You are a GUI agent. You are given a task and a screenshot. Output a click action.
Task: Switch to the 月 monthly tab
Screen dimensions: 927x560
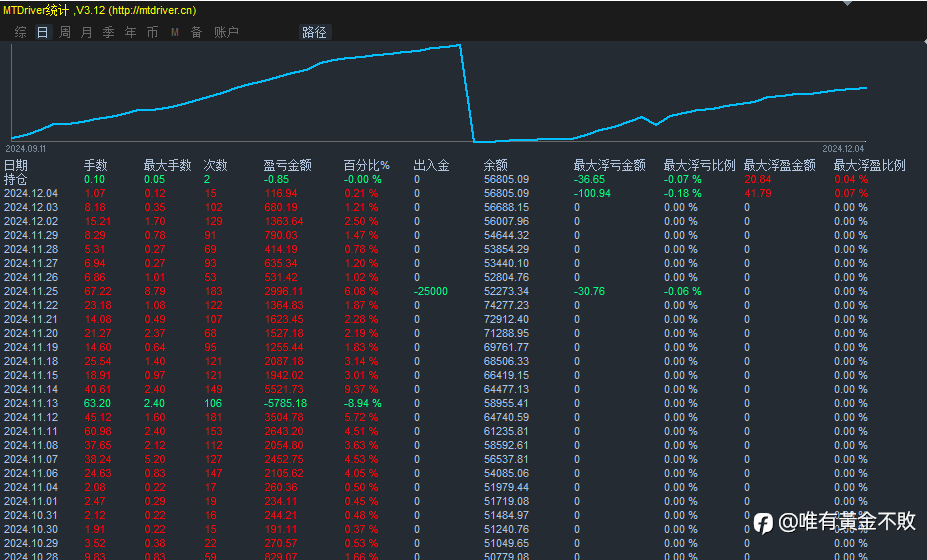pyautogui.click(x=86, y=32)
